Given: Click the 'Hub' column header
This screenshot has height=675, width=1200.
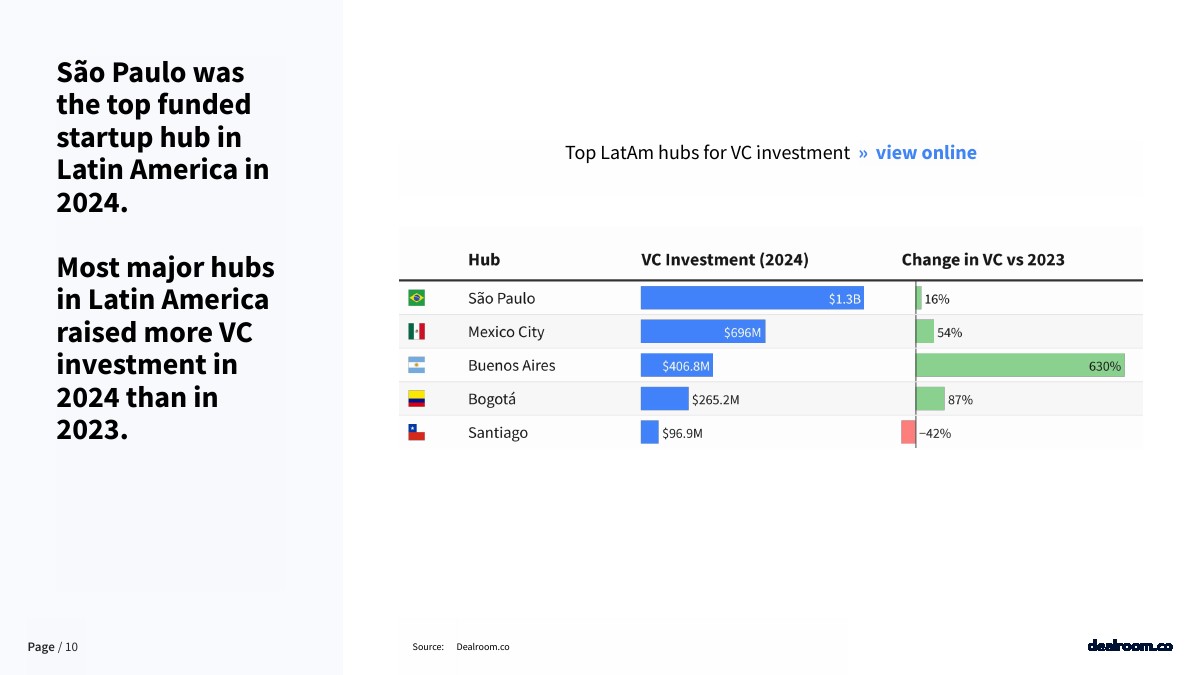Looking at the screenshot, I should [x=484, y=260].
